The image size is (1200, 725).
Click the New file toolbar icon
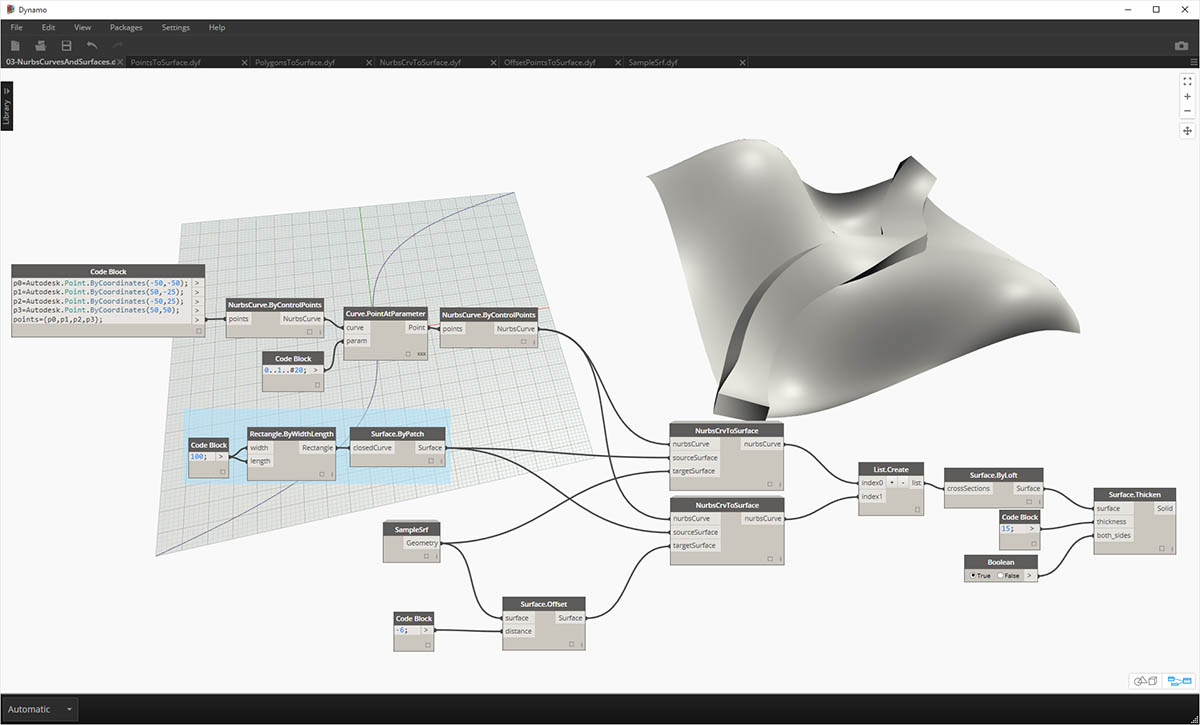[x=16, y=46]
